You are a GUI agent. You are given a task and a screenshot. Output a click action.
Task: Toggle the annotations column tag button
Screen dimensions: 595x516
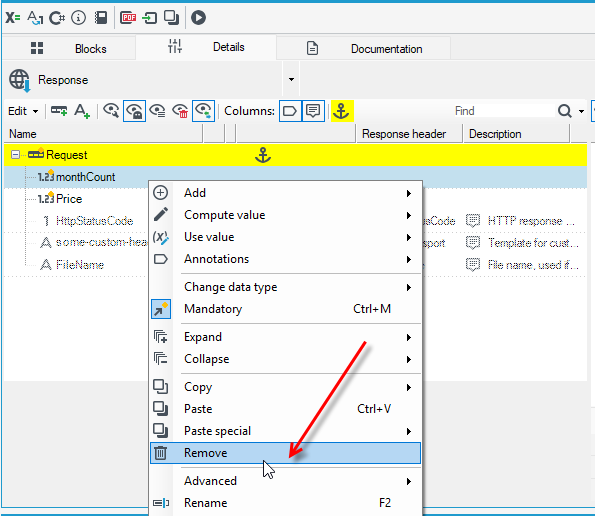[x=290, y=111]
